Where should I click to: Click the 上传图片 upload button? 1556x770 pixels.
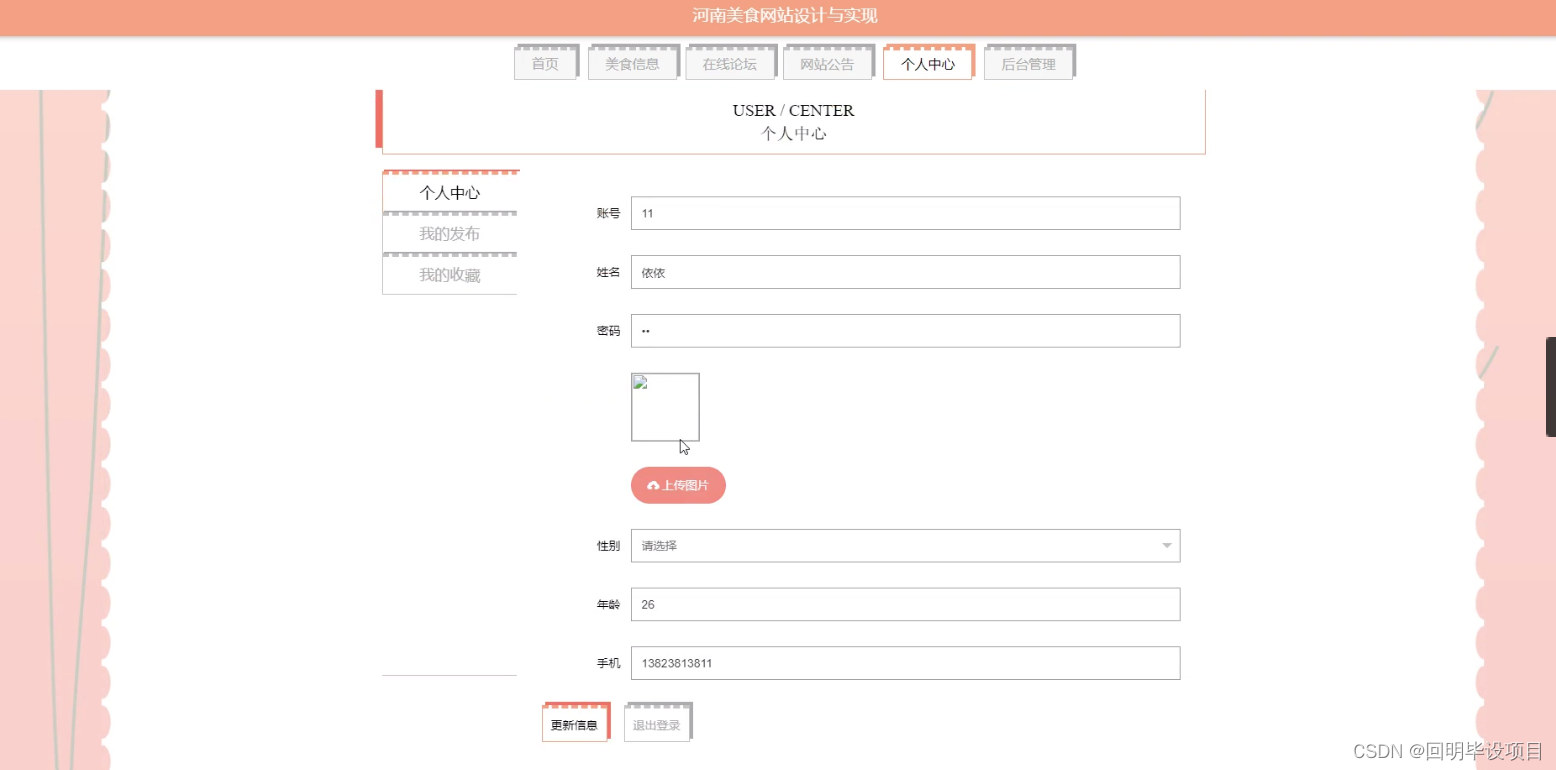678,485
